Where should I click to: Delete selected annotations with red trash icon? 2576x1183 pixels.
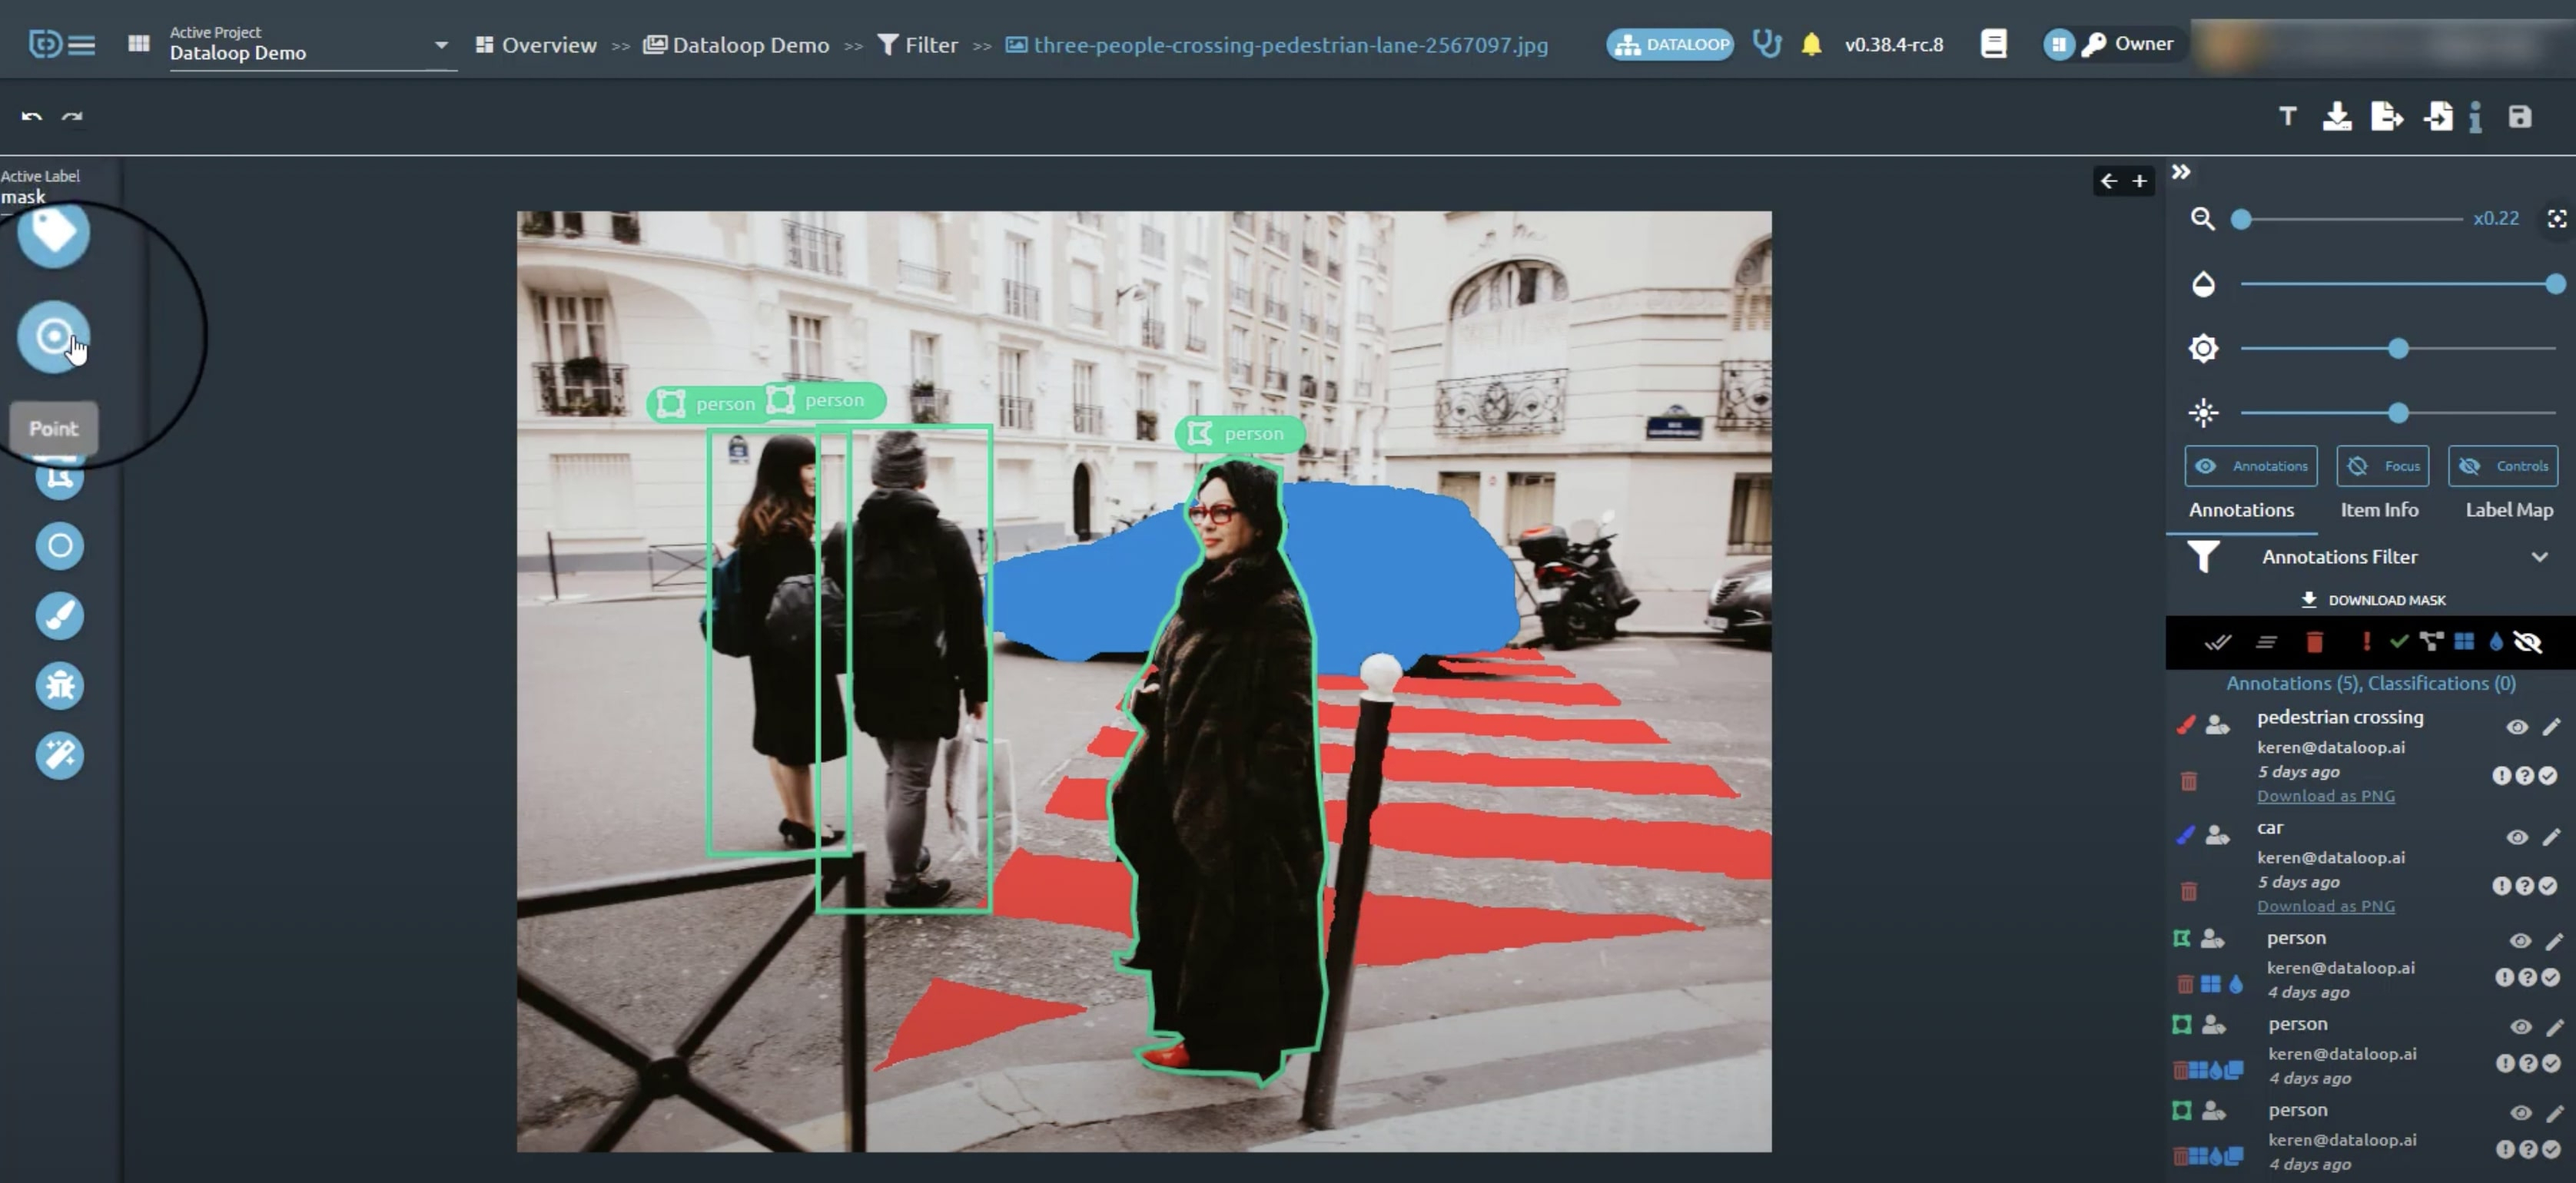click(x=2314, y=642)
